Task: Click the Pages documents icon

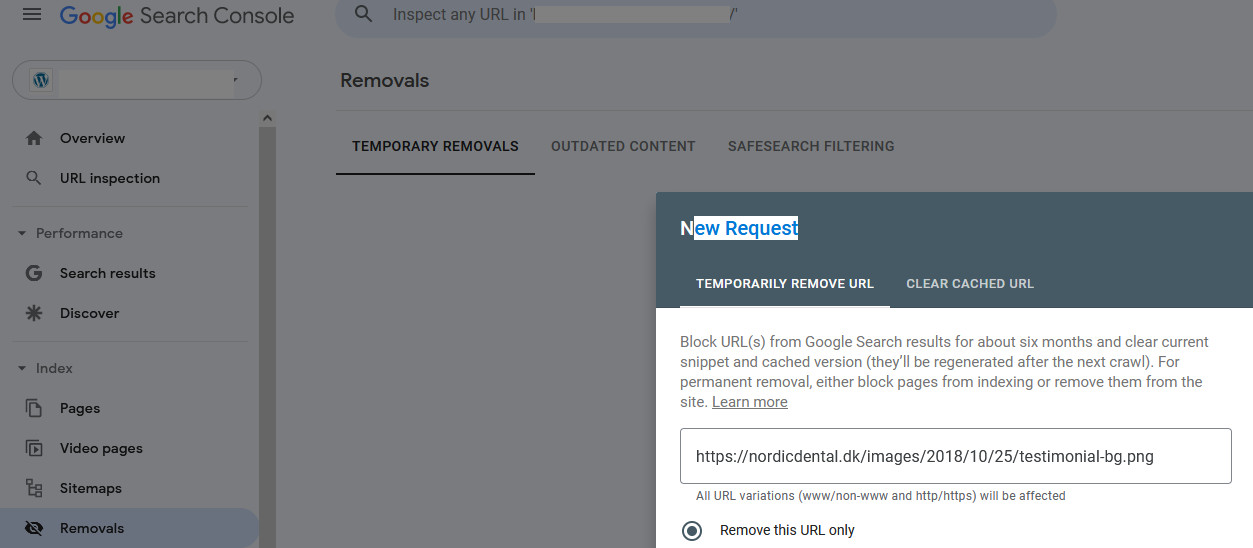Action: pos(34,408)
